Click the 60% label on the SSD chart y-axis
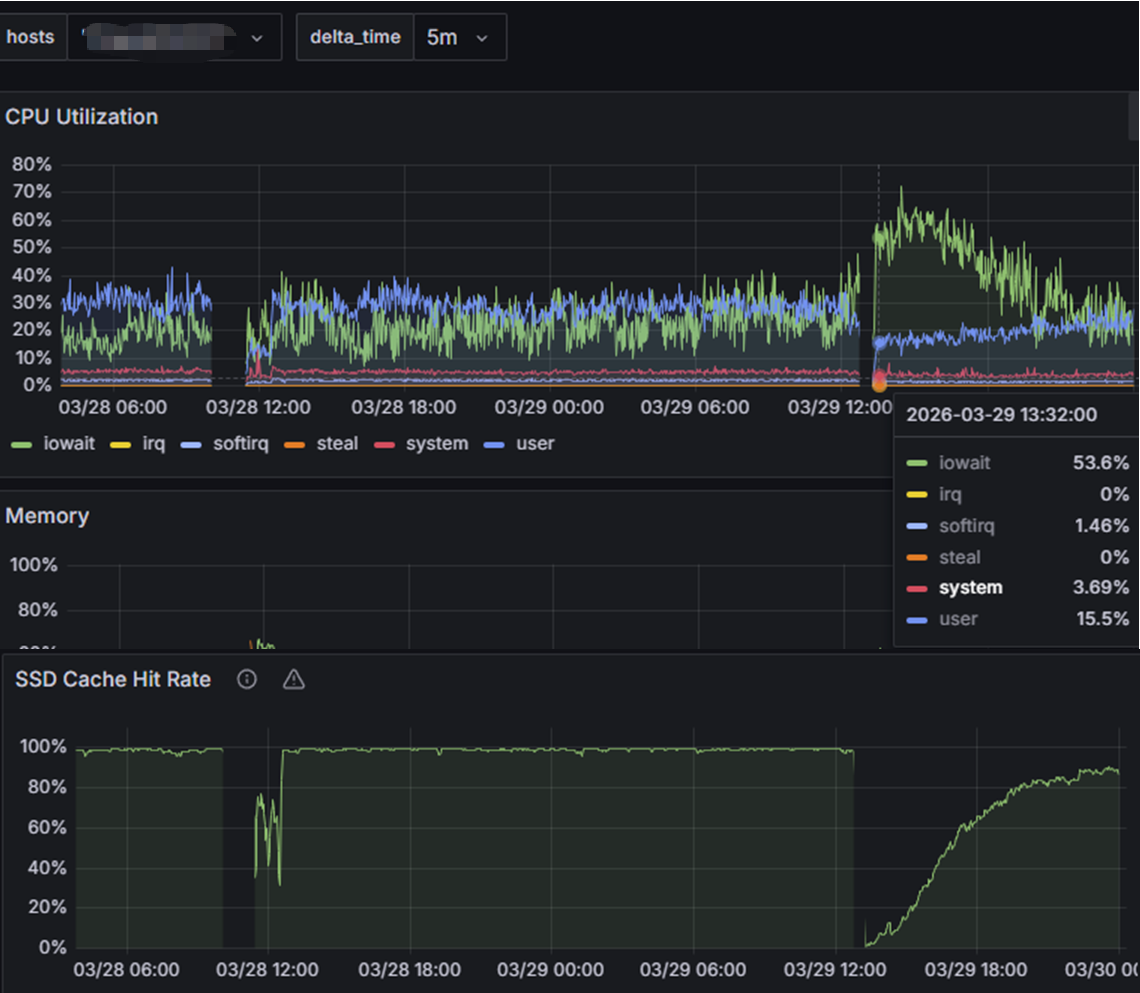This screenshot has height=993, width=1140. [47, 827]
